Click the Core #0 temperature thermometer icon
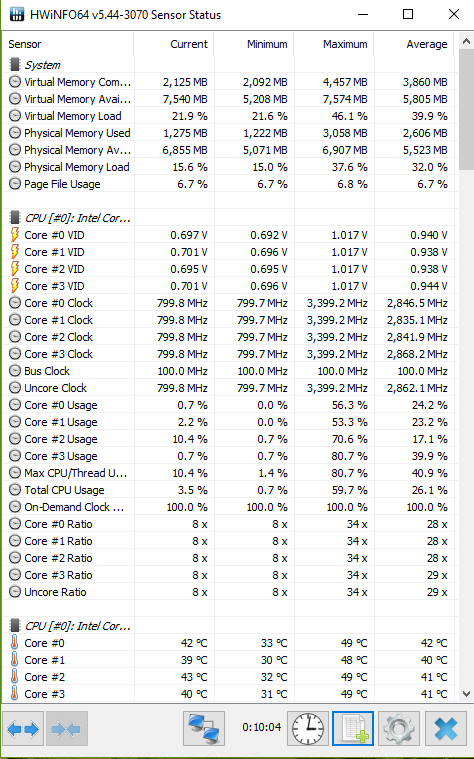 (x=15, y=643)
